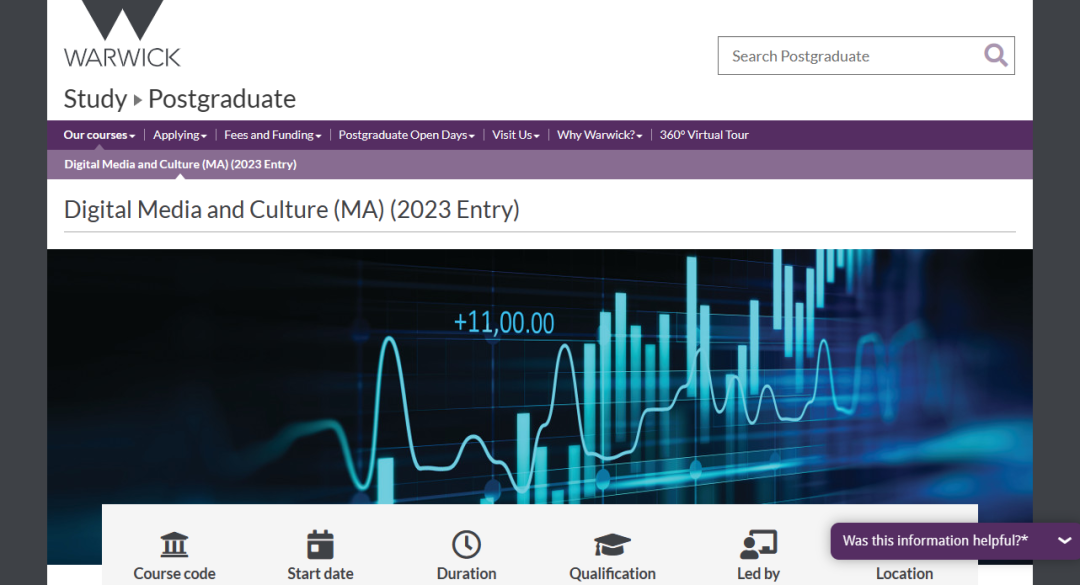Screen dimensions: 1080x585
Task: Click into the Search Postgraduate field
Action: coord(845,56)
